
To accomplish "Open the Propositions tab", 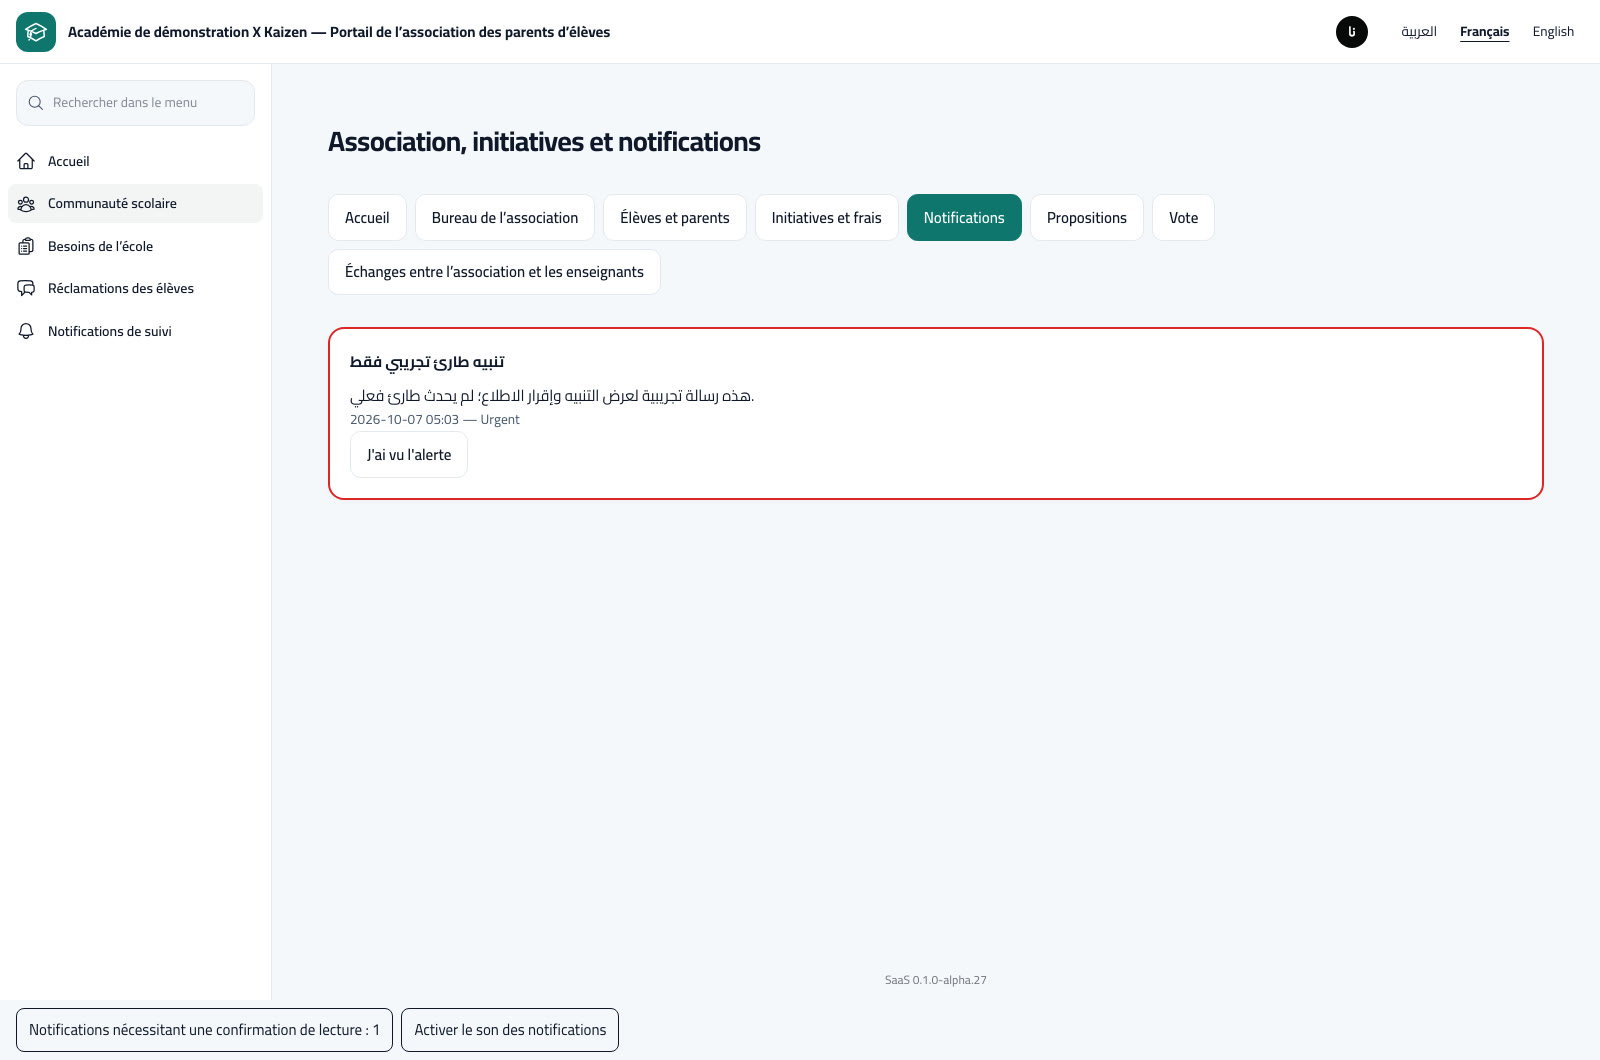I will [1087, 218].
